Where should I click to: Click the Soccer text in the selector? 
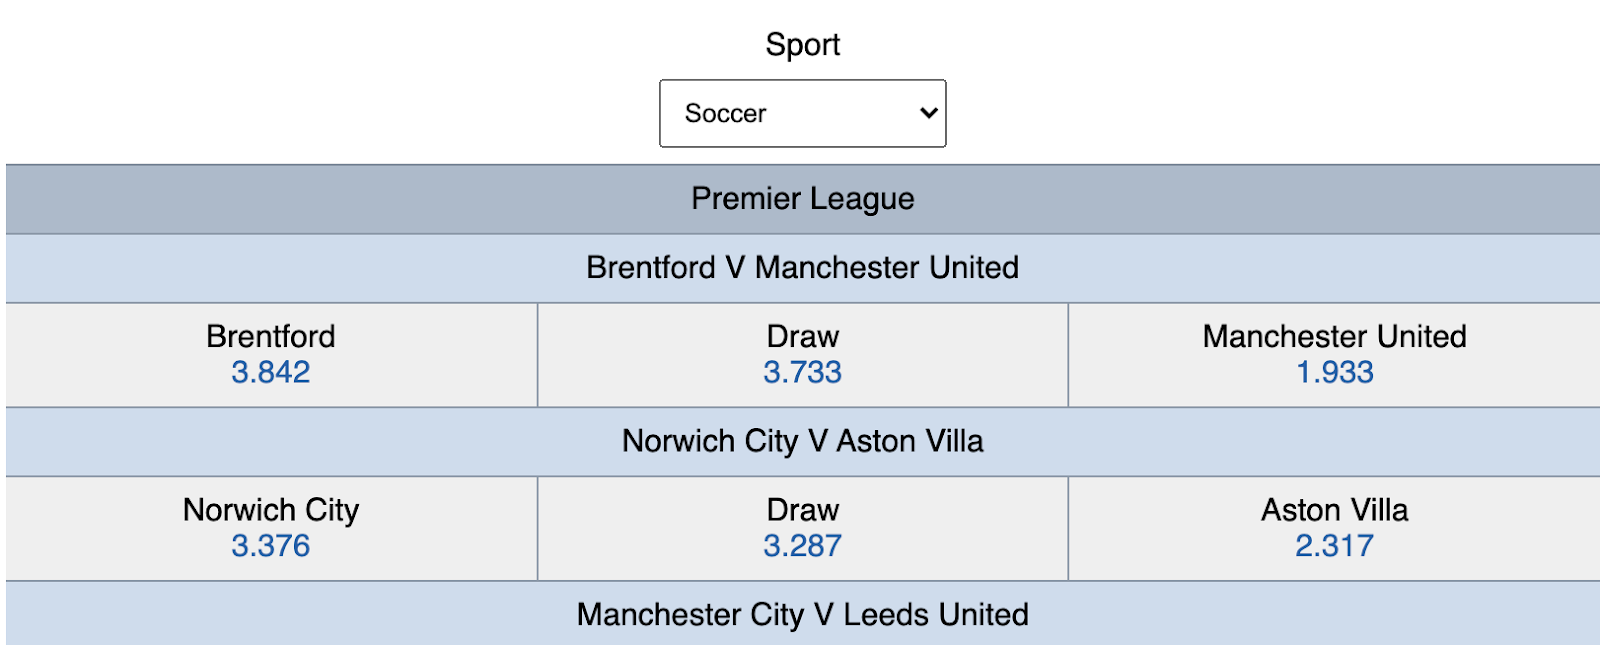[726, 114]
